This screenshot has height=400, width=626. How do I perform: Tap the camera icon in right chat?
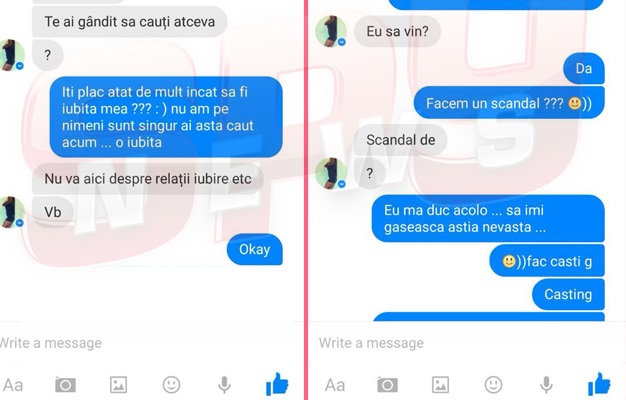pyautogui.click(x=387, y=385)
